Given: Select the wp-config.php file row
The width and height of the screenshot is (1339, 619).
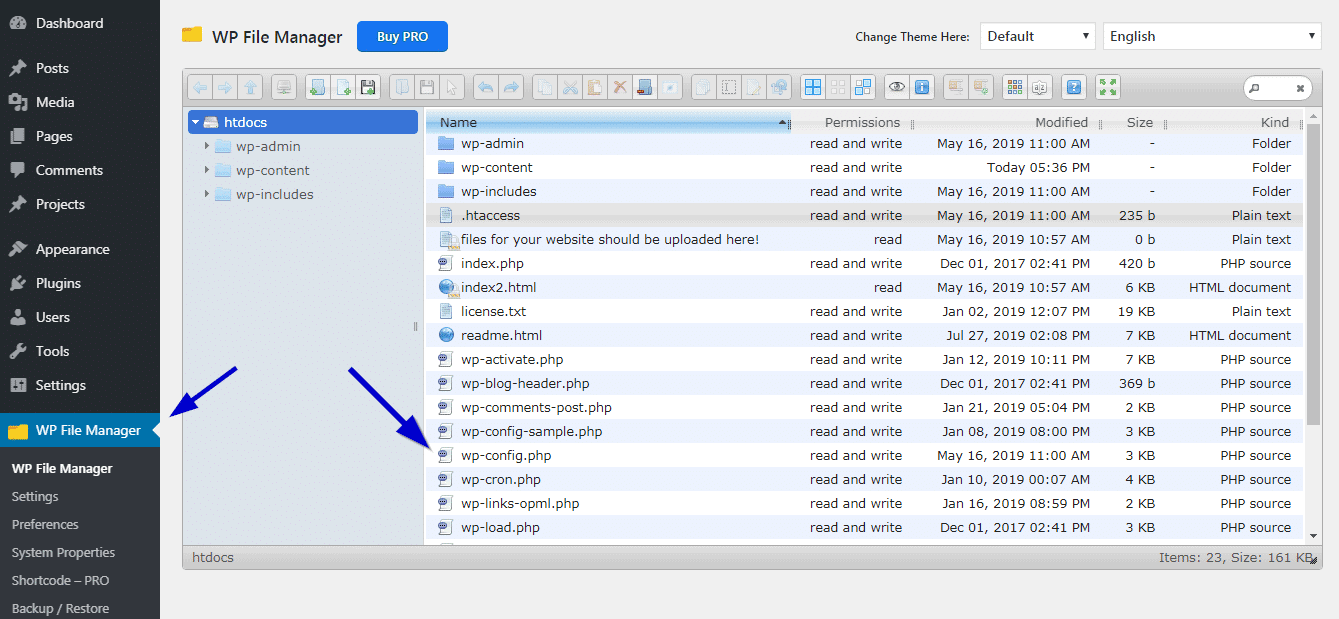Looking at the screenshot, I should pyautogui.click(x=865, y=455).
